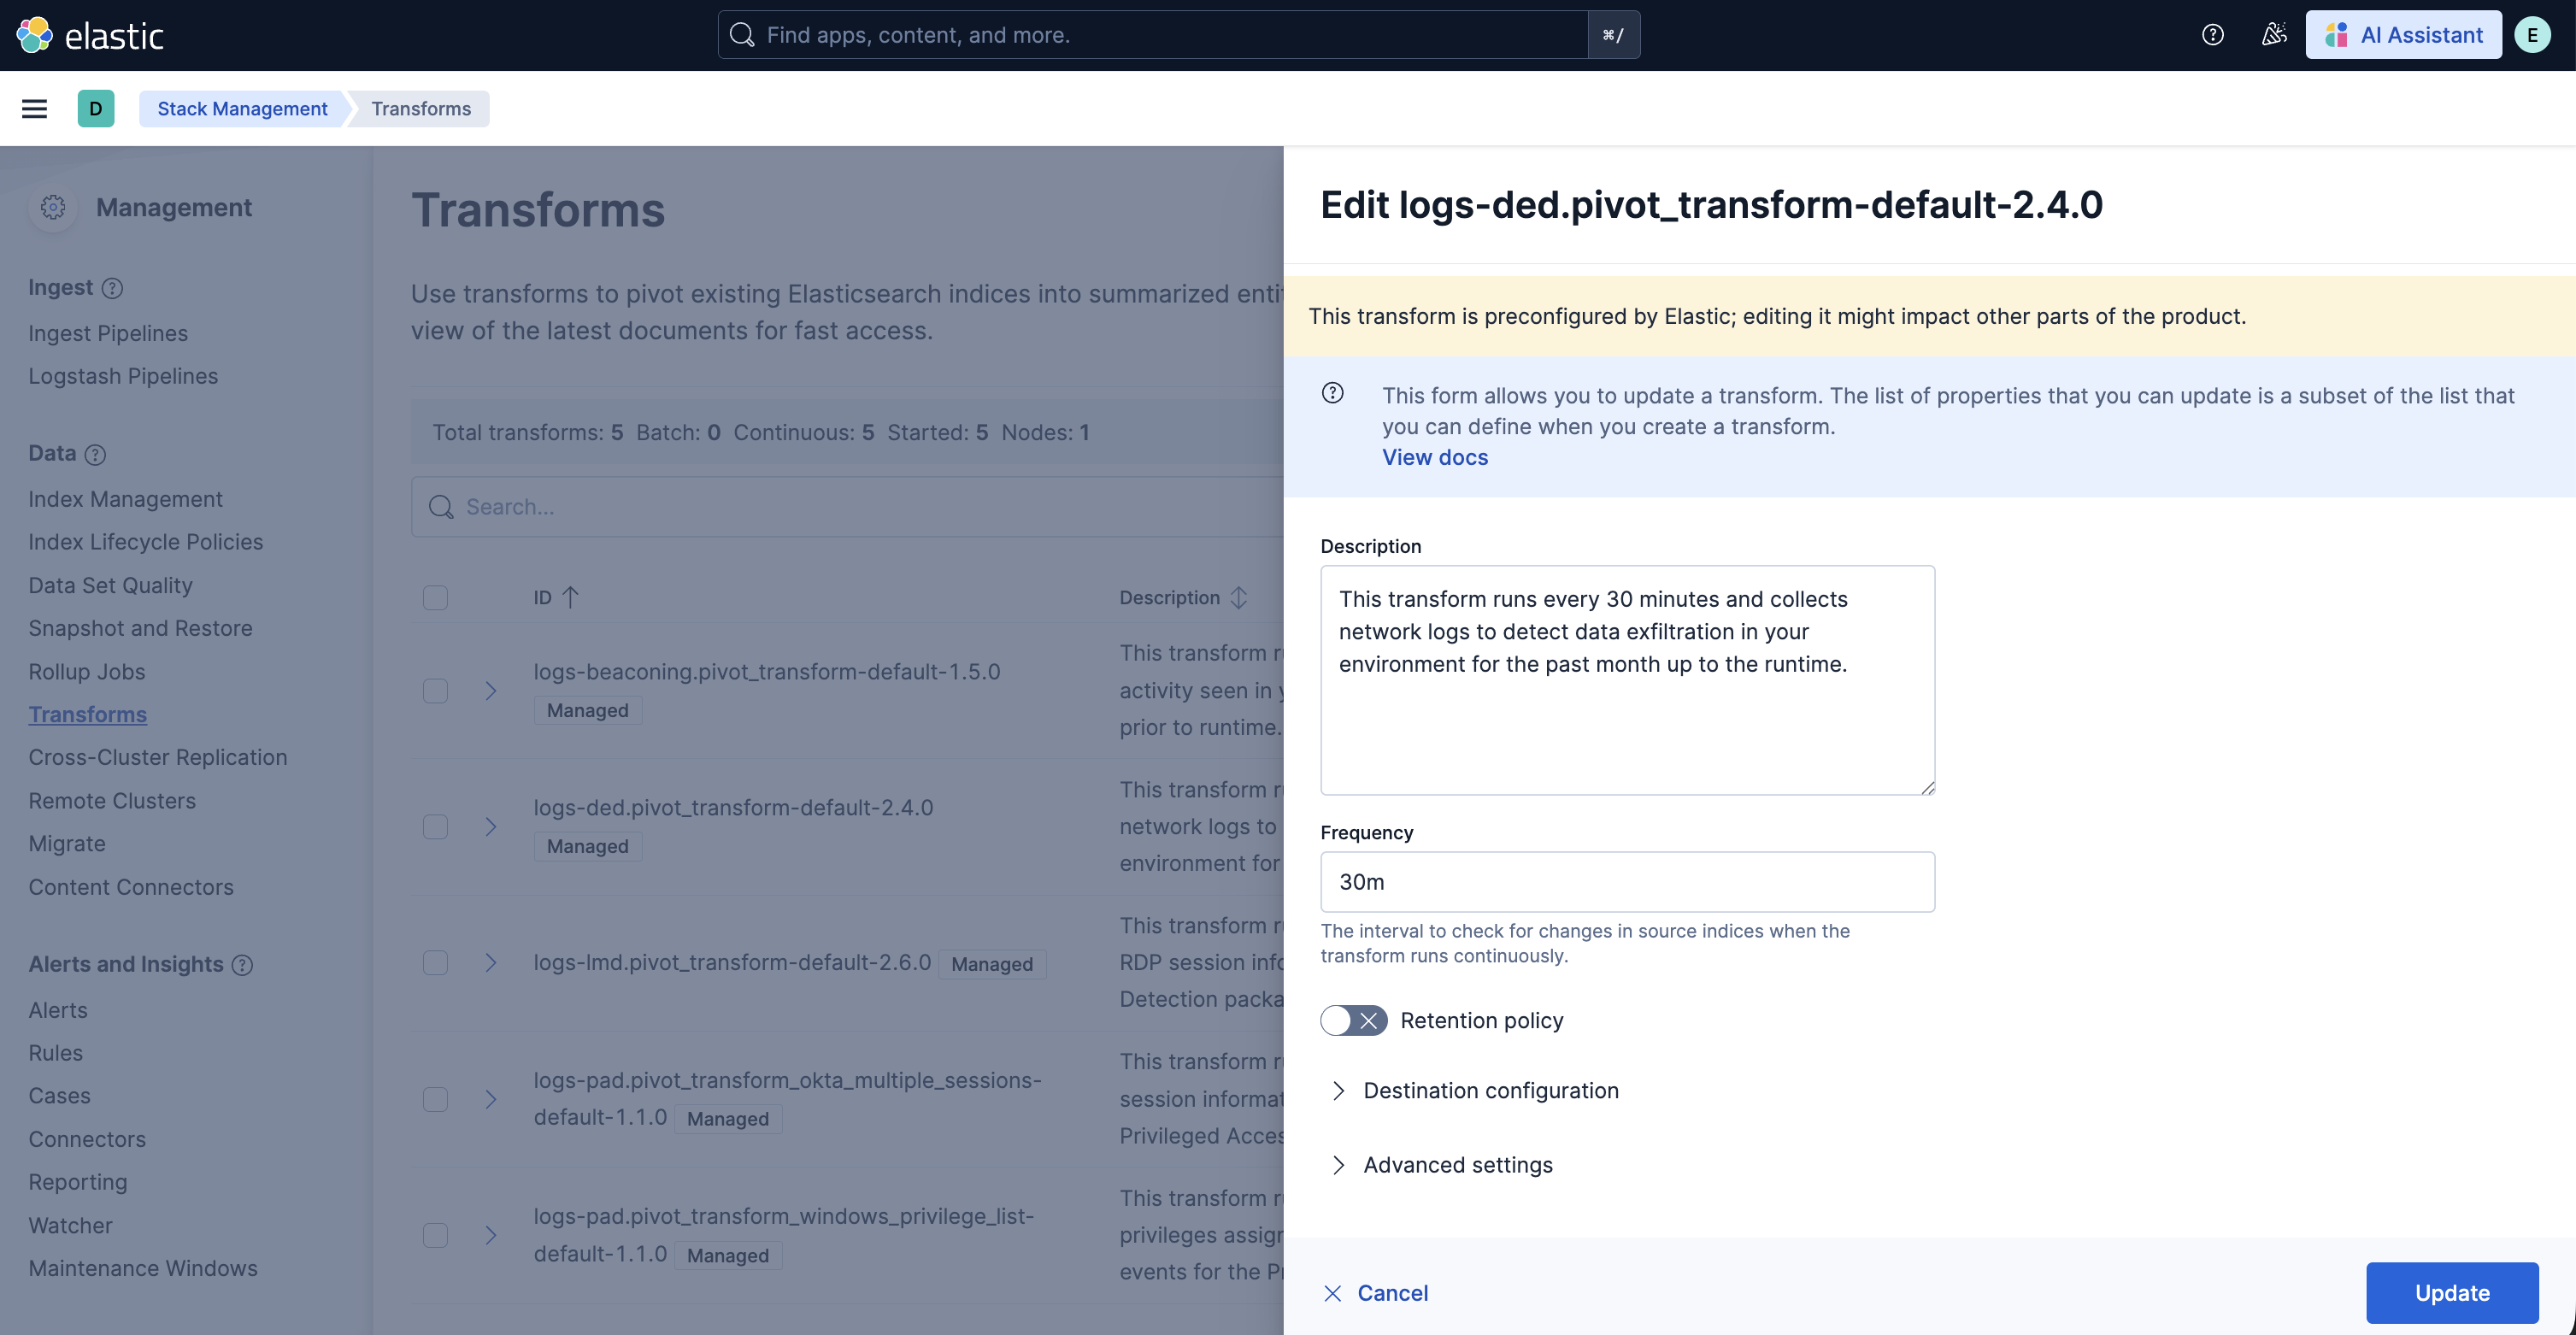The height and width of the screenshot is (1335, 2576).
Task: Click the help icon next to Data
Action: click(x=96, y=455)
